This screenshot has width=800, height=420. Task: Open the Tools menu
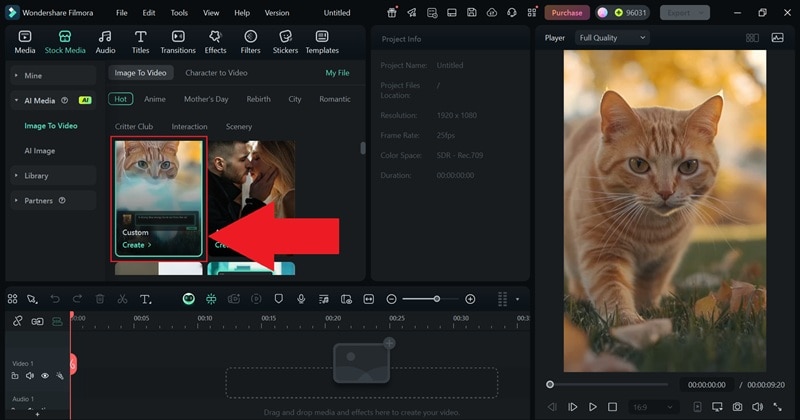(x=179, y=13)
